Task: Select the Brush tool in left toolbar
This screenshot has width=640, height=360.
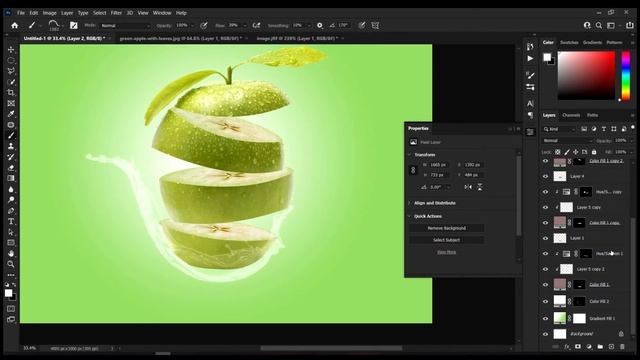Action: [x=11, y=136]
